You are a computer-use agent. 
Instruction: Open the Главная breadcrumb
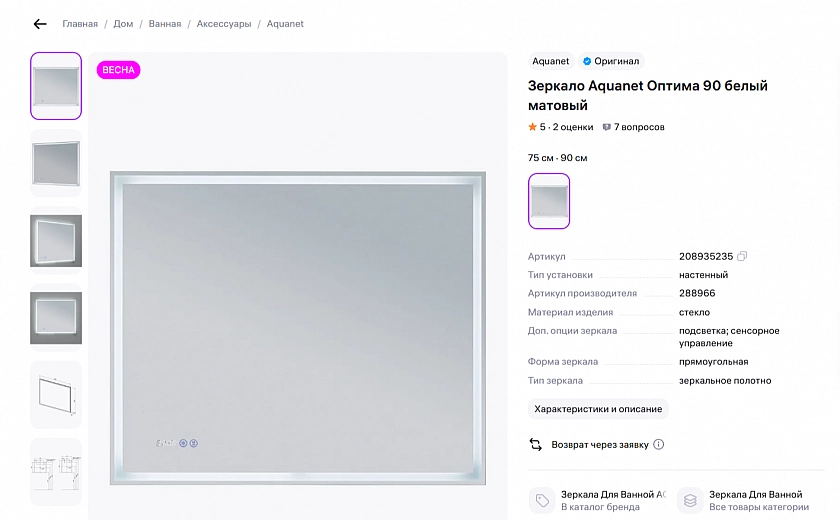click(x=80, y=24)
